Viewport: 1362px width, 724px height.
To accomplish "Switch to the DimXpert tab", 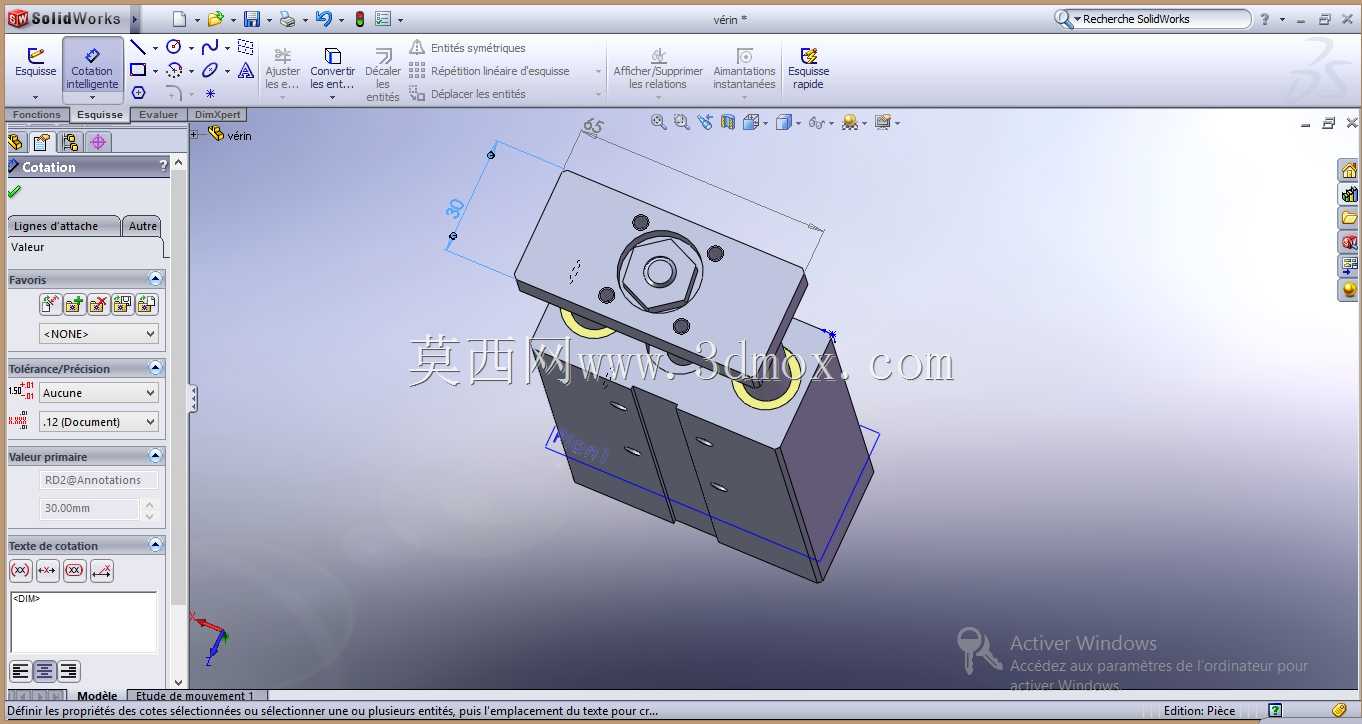I will [x=217, y=114].
